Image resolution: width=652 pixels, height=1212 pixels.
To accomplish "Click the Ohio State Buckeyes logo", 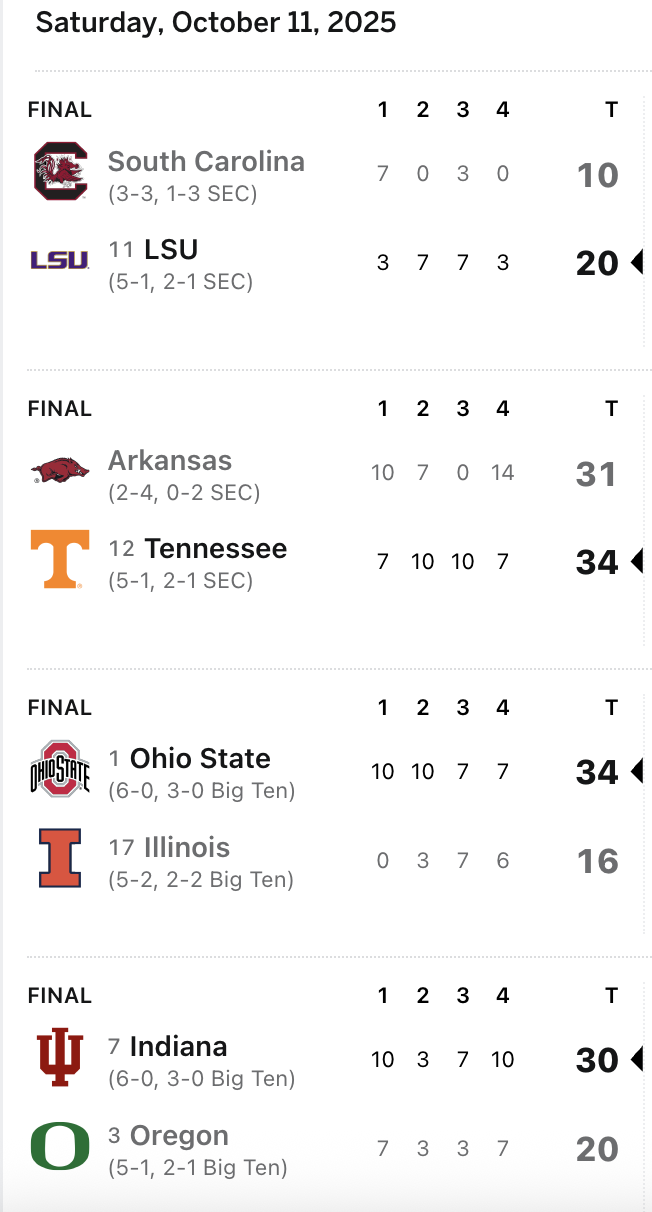I will [x=60, y=769].
